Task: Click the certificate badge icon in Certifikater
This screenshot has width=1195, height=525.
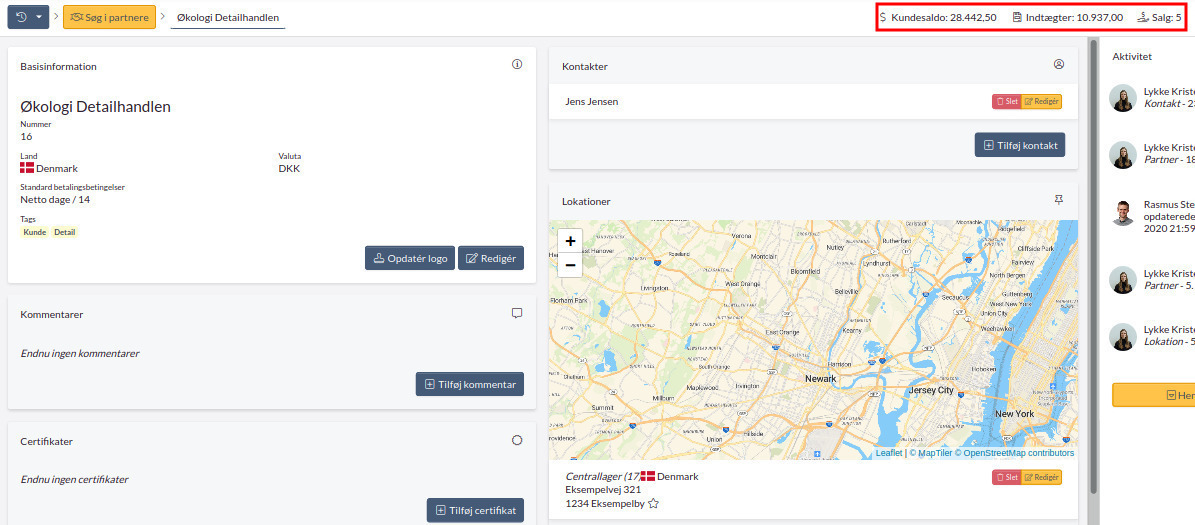Action: pyautogui.click(x=517, y=440)
